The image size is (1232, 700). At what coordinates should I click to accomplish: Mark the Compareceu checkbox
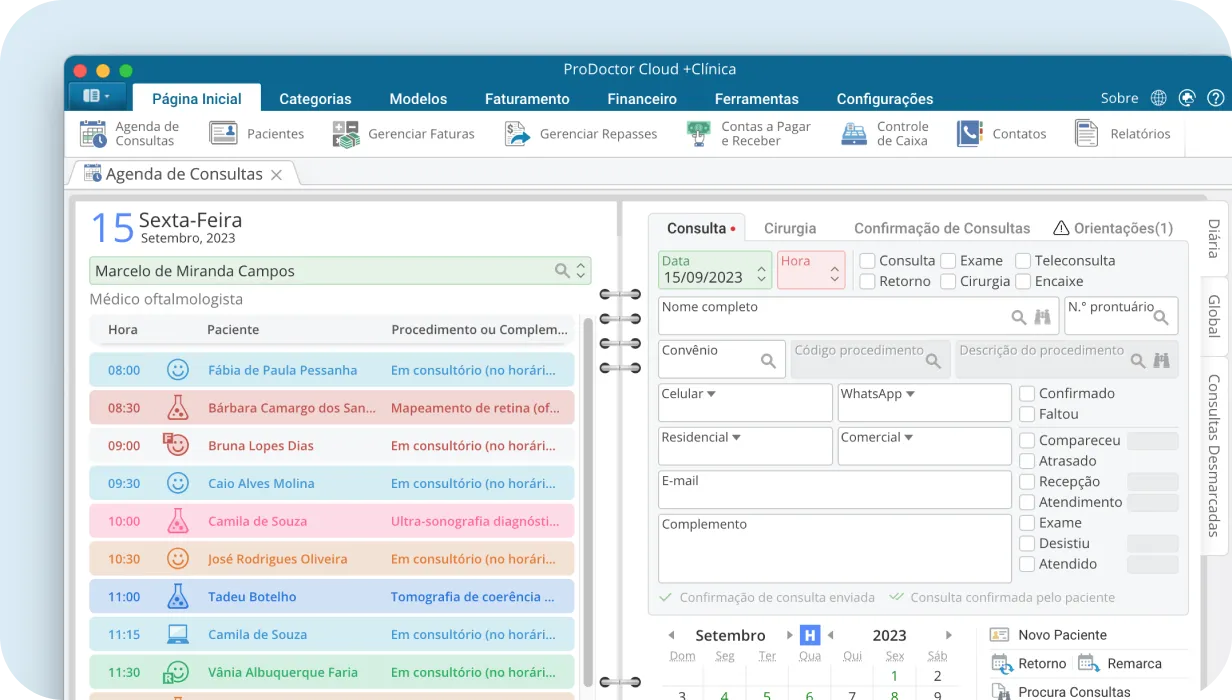pos(1028,439)
